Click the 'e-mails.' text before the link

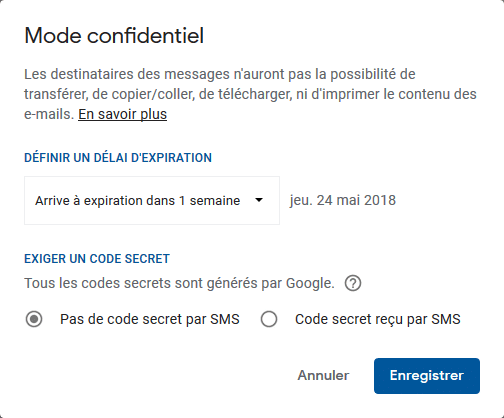pyautogui.click(x=49, y=114)
